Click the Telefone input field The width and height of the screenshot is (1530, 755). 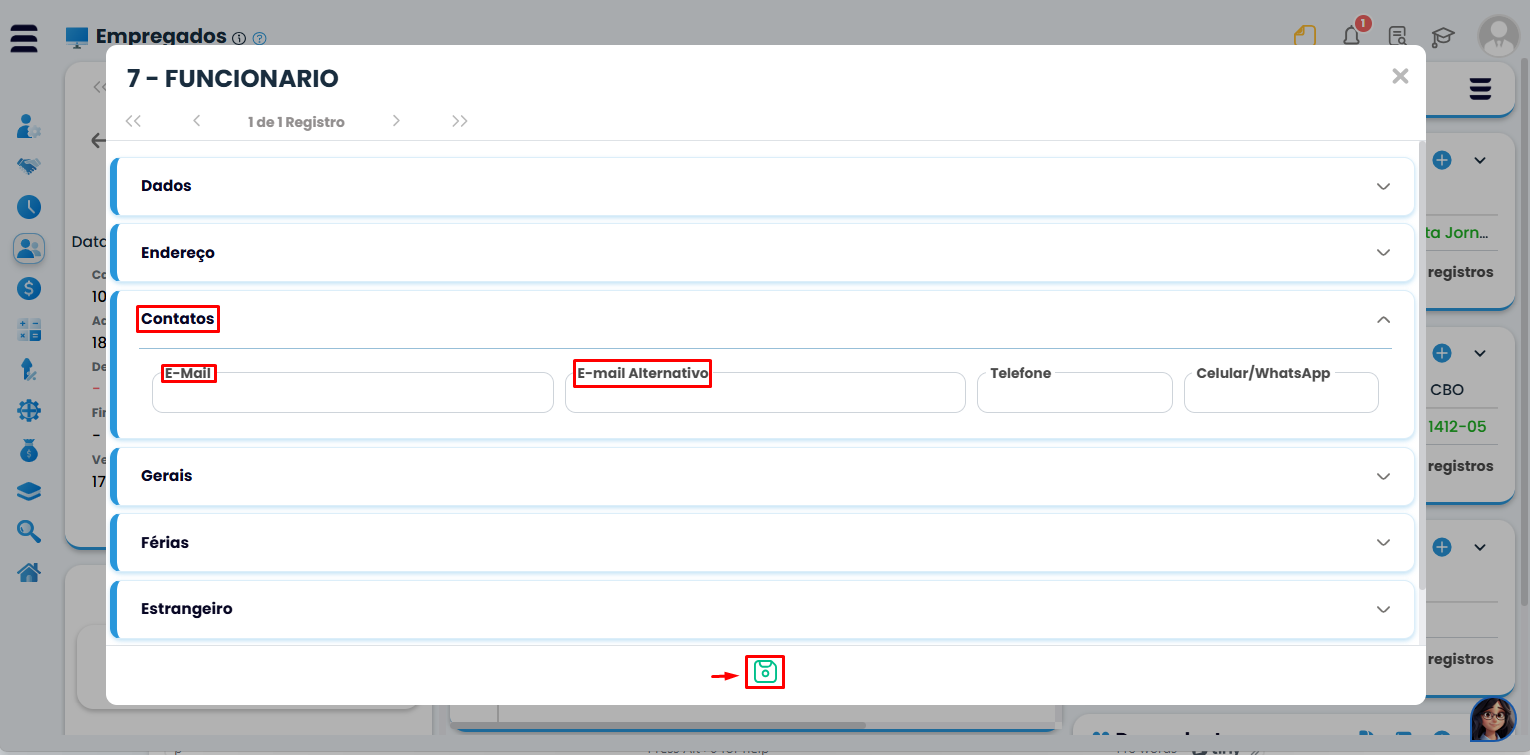pyautogui.click(x=1075, y=393)
